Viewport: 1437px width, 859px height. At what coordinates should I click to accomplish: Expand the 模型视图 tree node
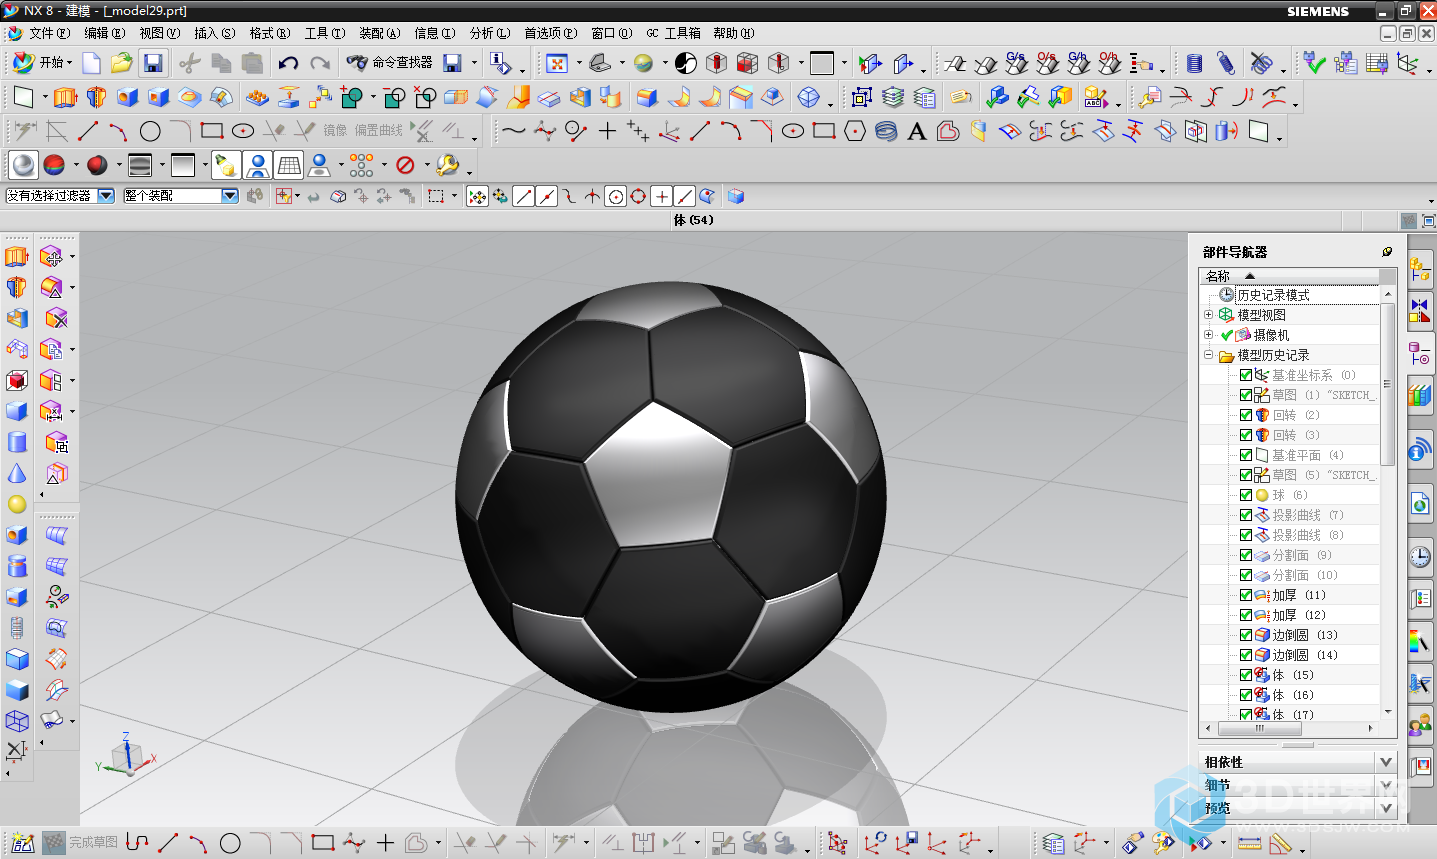click(x=1208, y=315)
